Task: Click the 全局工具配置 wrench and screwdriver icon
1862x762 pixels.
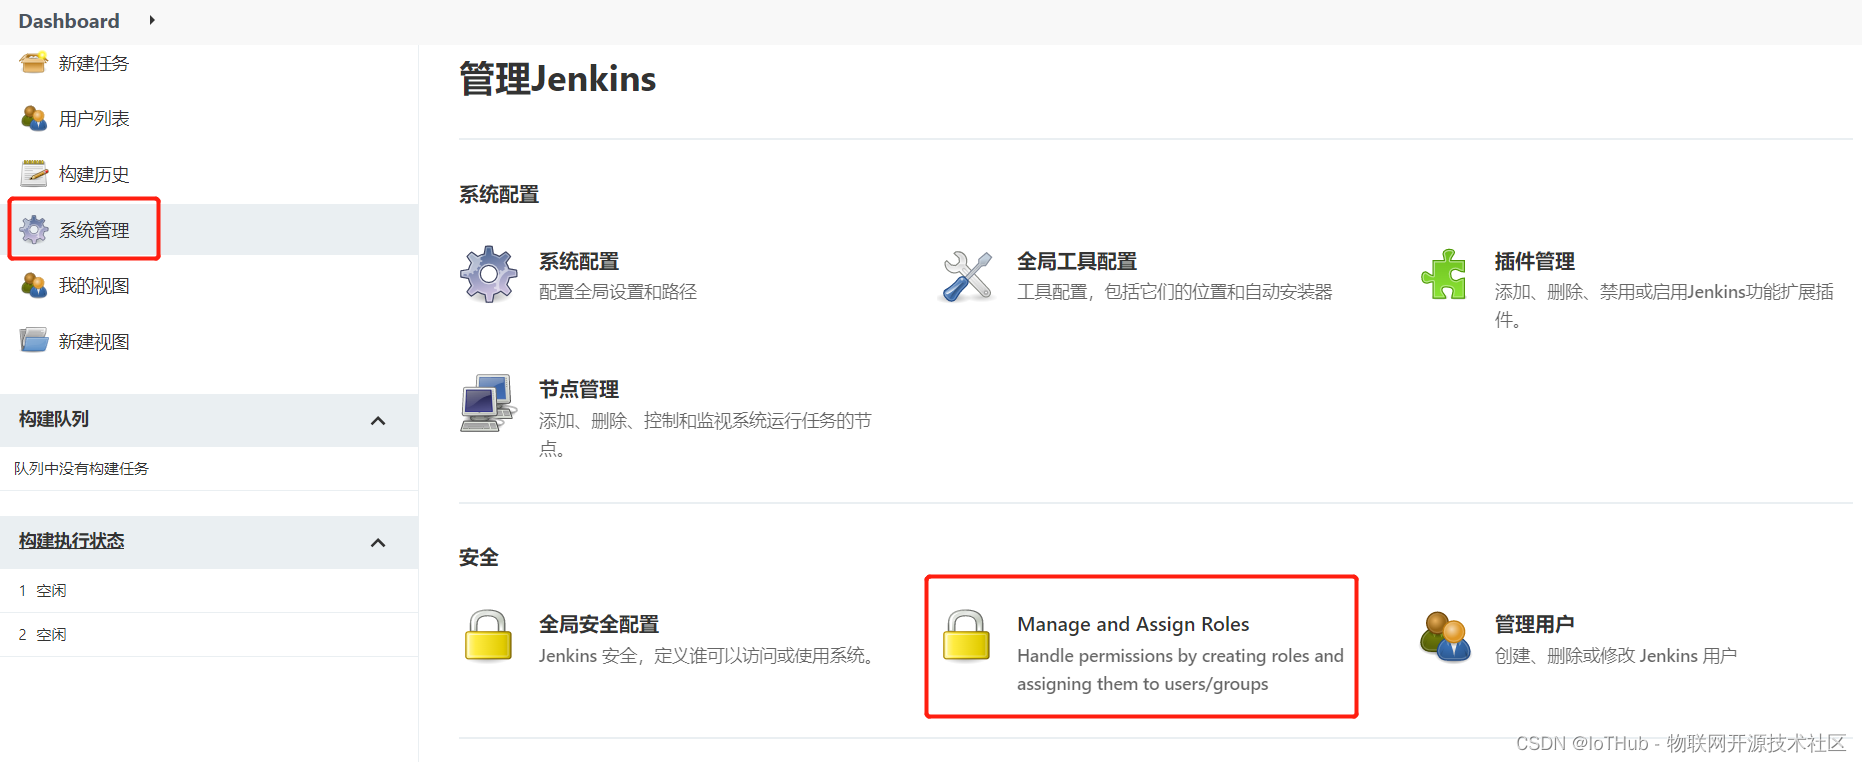Action: (x=967, y=275)
